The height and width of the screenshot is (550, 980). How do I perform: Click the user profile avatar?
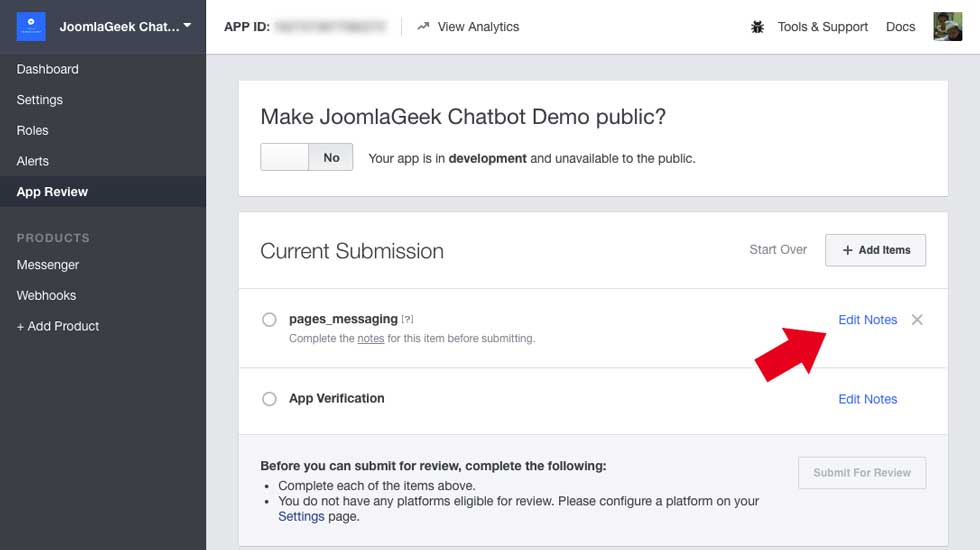pos(948,26)
